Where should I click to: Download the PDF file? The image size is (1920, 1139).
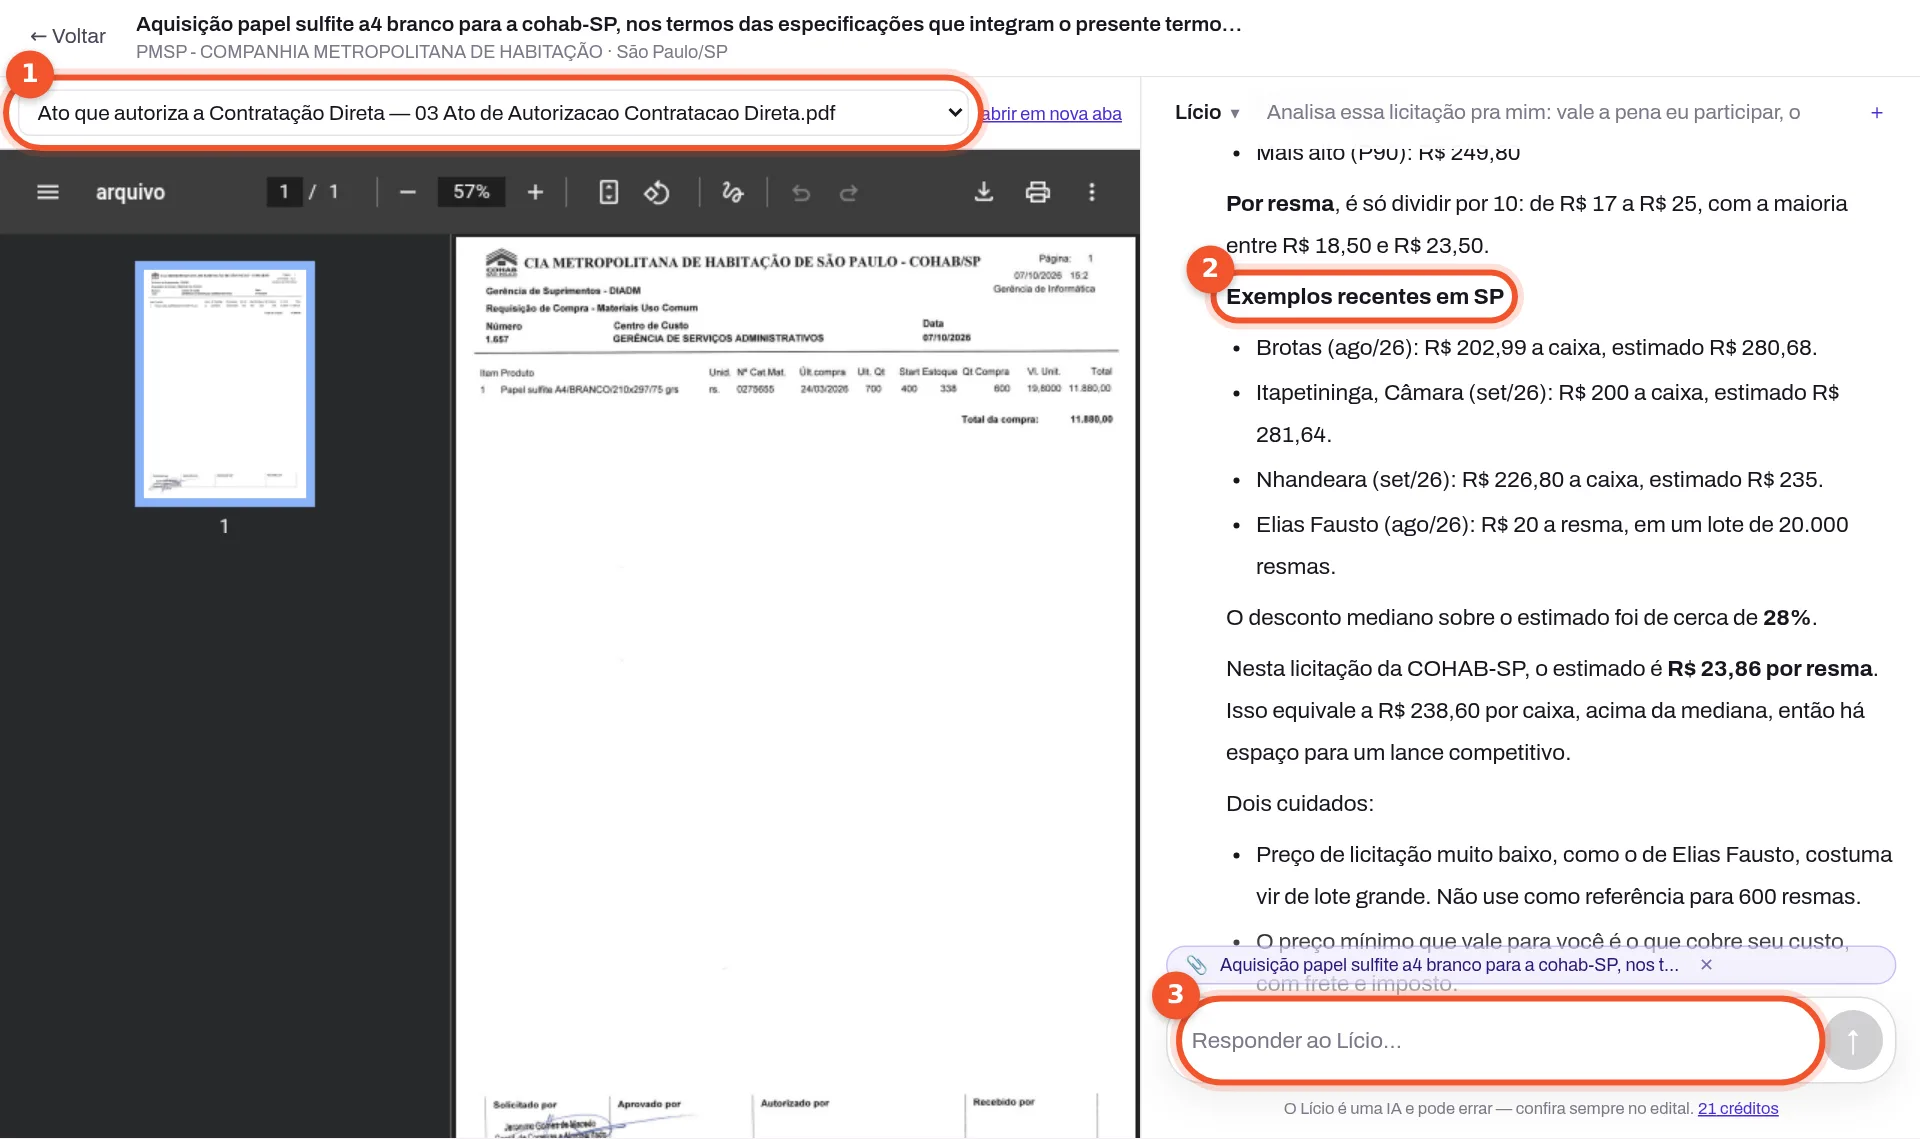coord(984,192)
